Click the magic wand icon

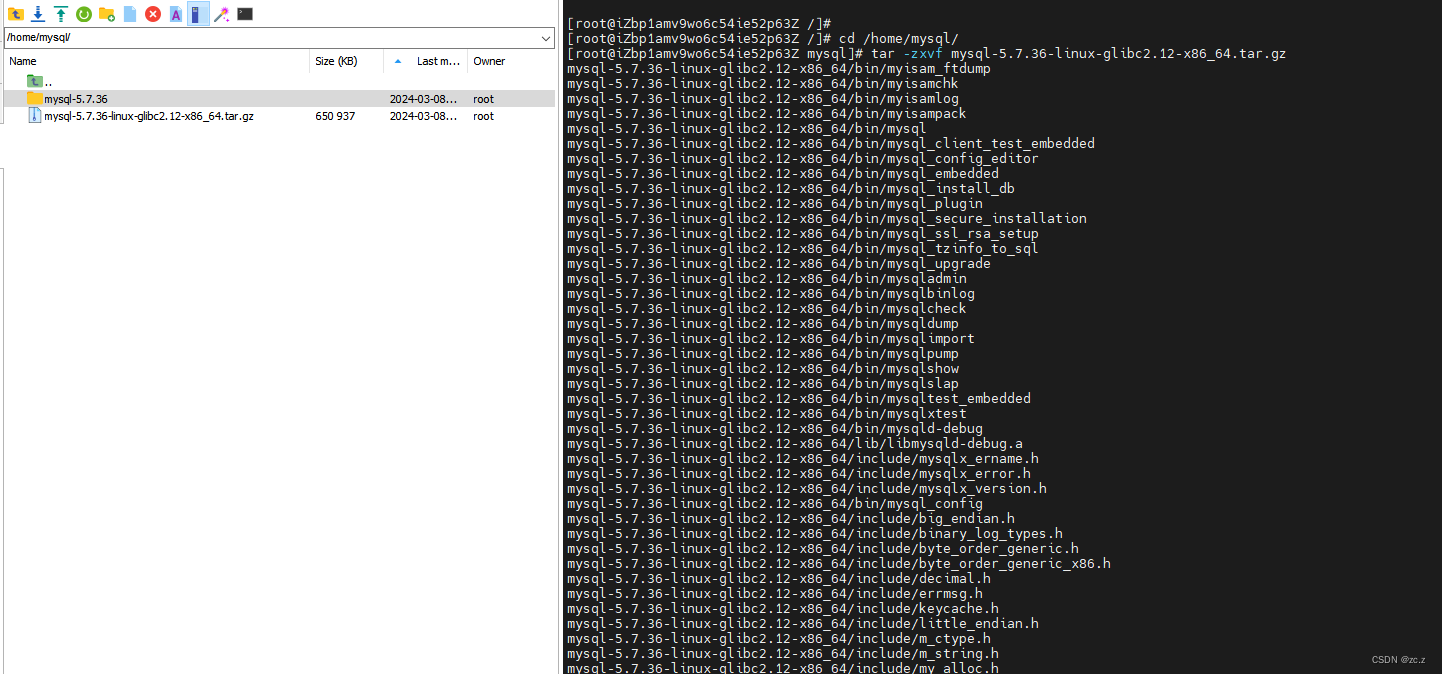222,14
